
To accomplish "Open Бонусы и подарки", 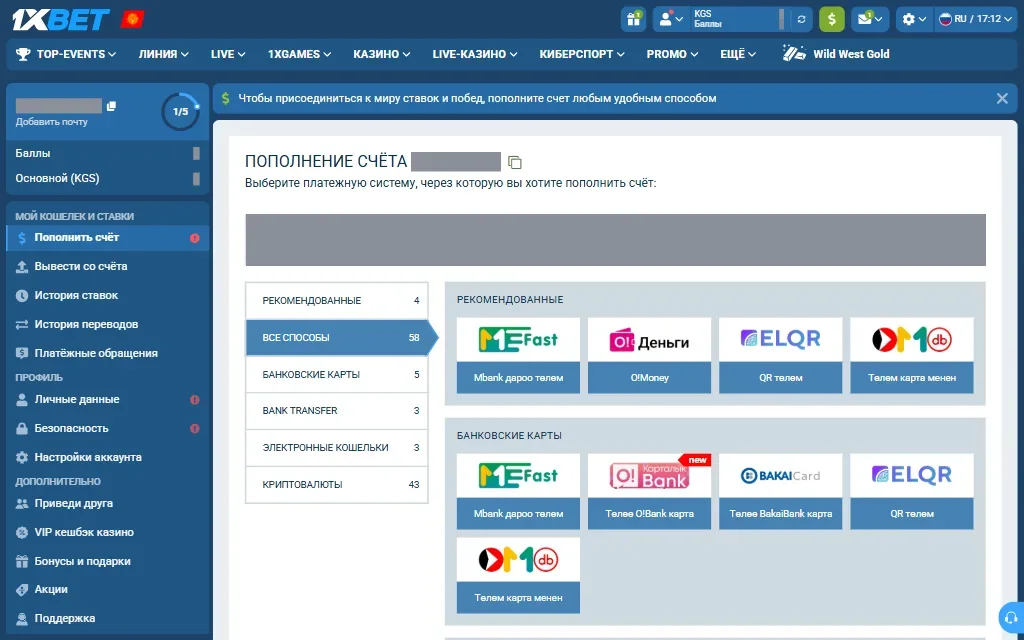I will coord(108,561).
